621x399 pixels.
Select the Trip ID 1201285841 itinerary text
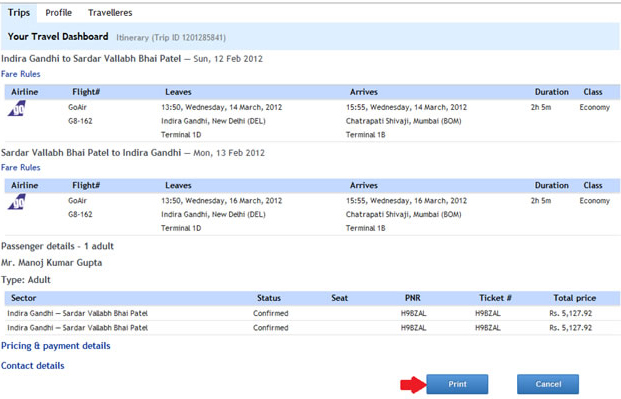(171, 38)
